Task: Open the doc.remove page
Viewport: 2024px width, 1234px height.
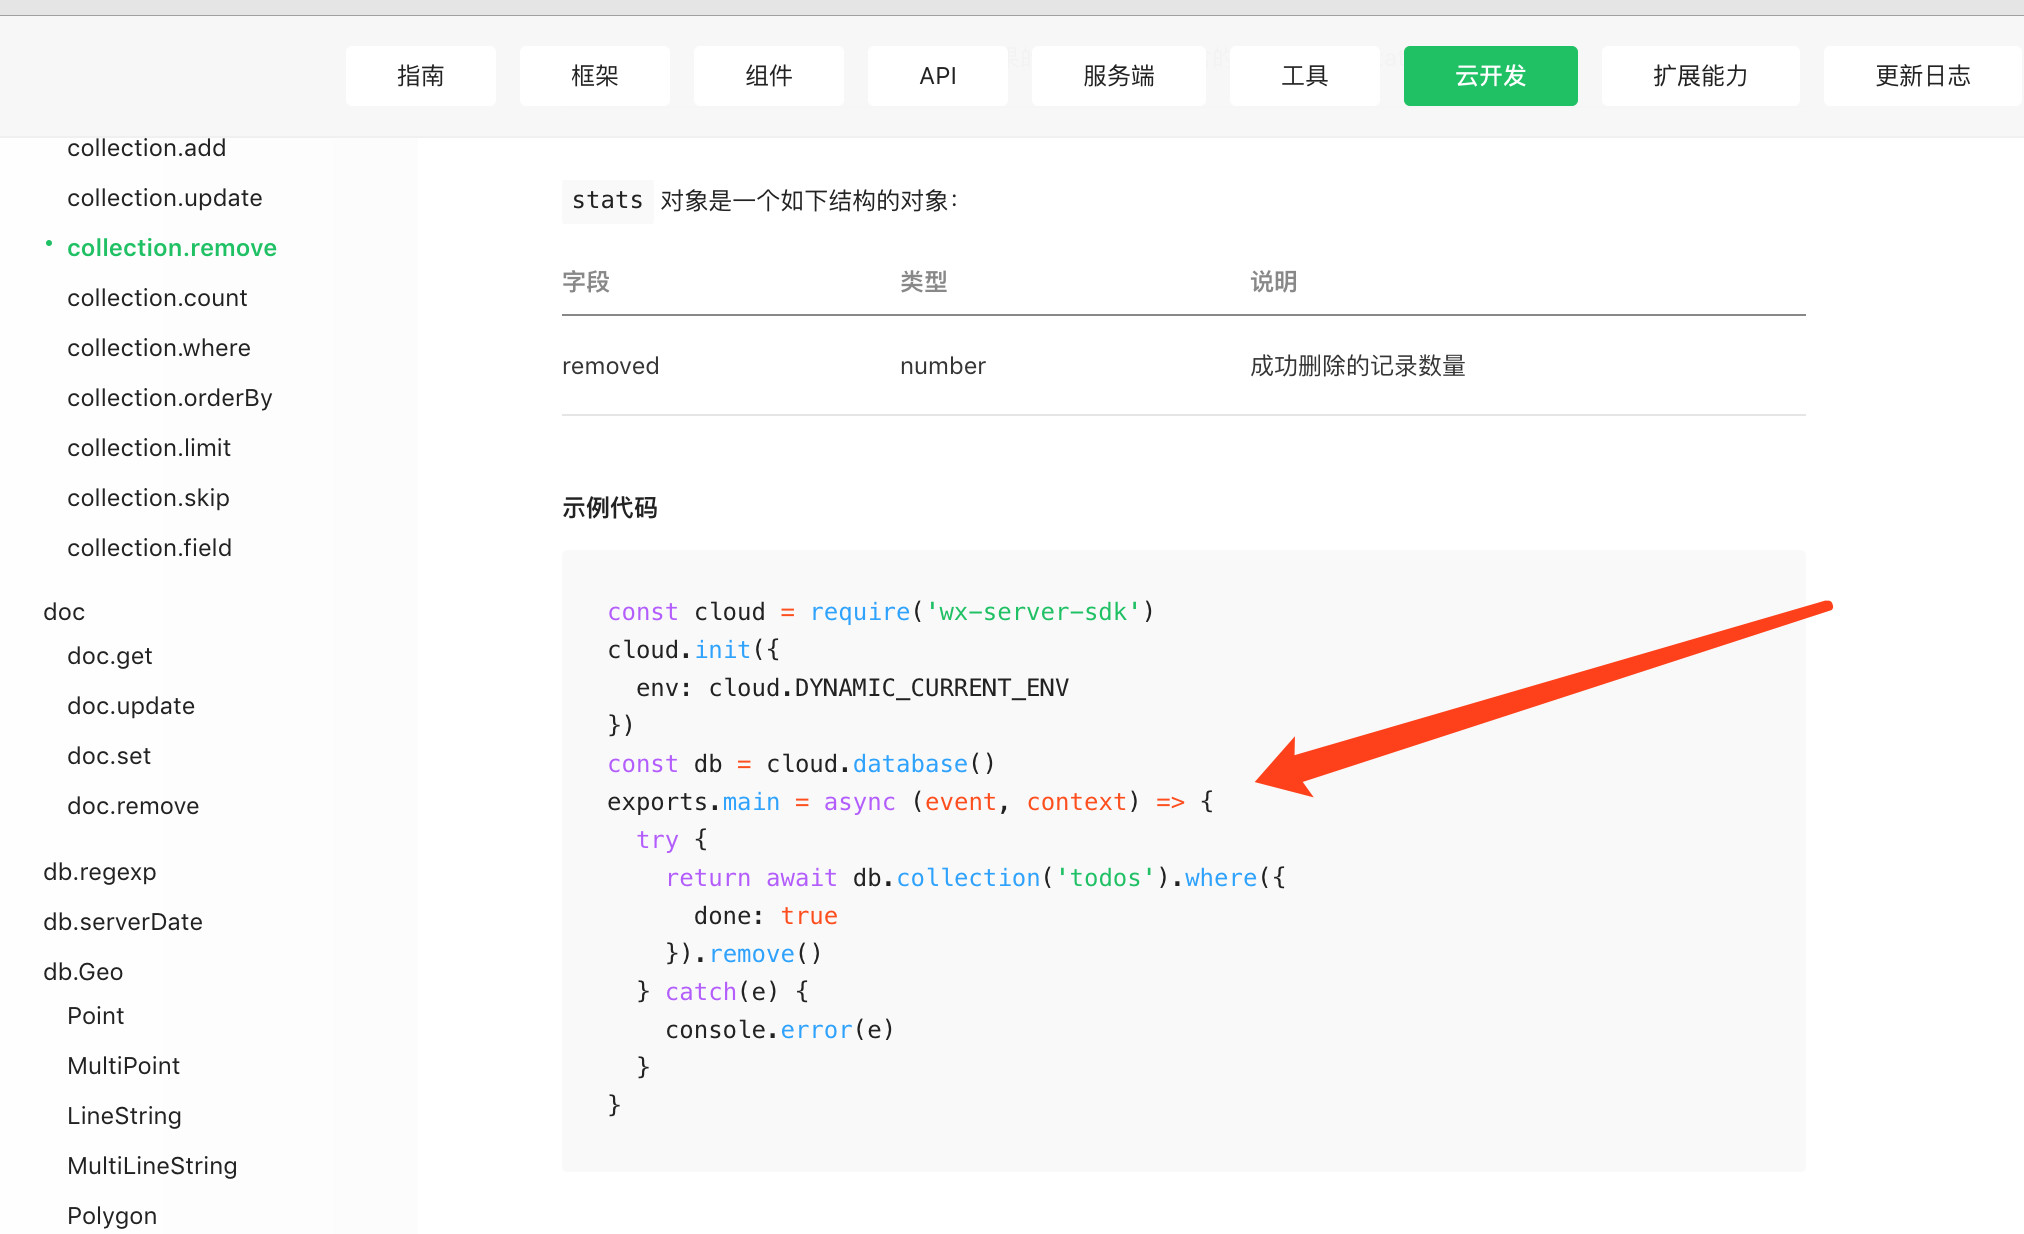Action: 133,806
